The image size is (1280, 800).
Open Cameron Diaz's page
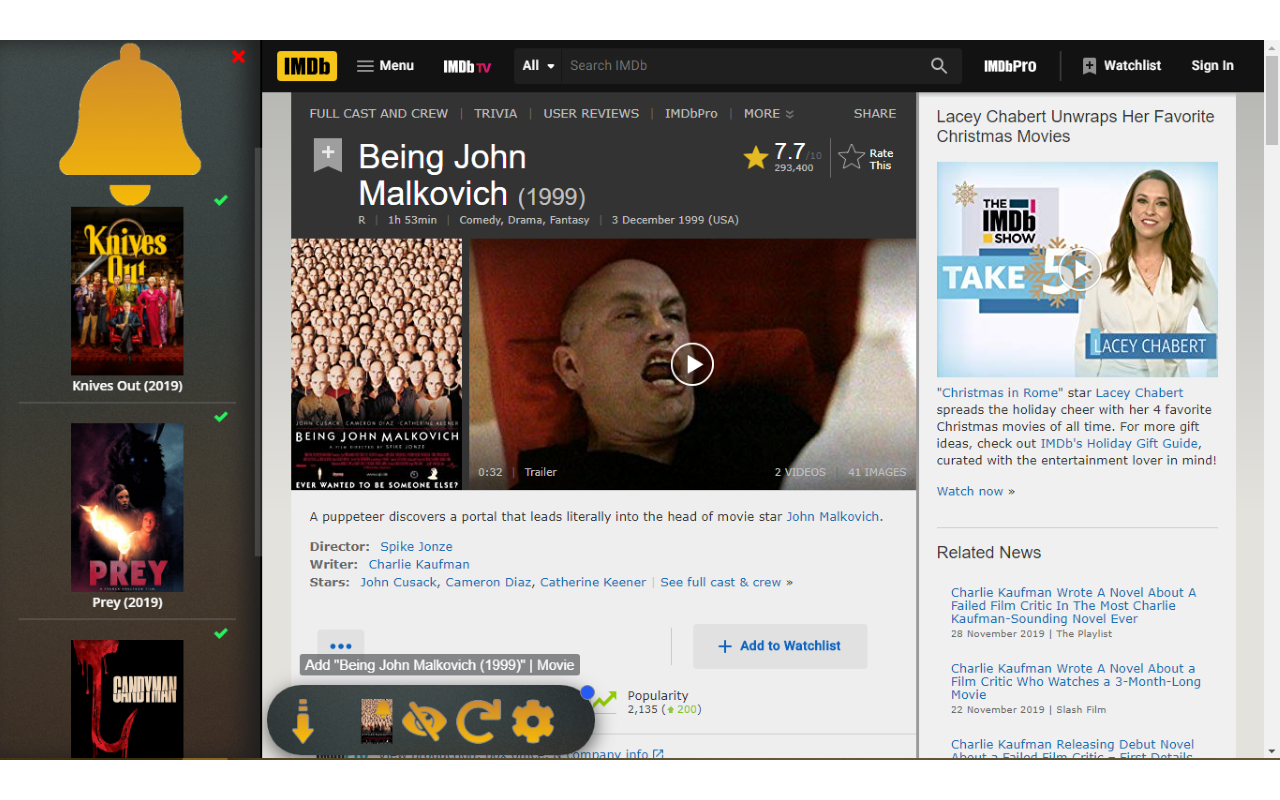click(490, 583)
